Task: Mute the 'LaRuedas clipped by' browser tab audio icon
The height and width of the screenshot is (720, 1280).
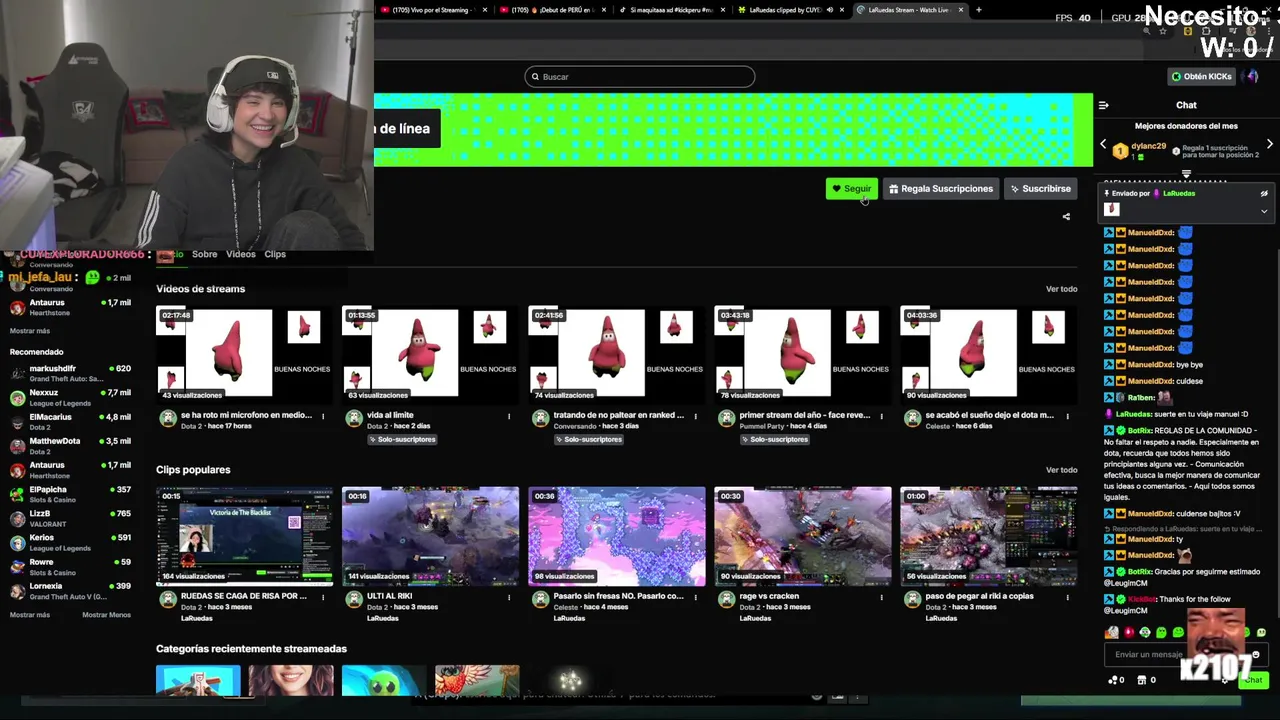Action: (830, 10)
